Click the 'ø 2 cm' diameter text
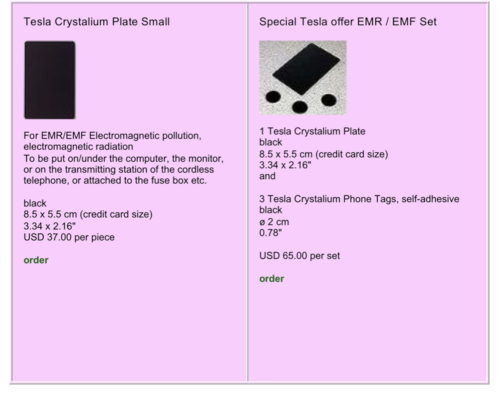The image size is (500, 400). [274, 222]
